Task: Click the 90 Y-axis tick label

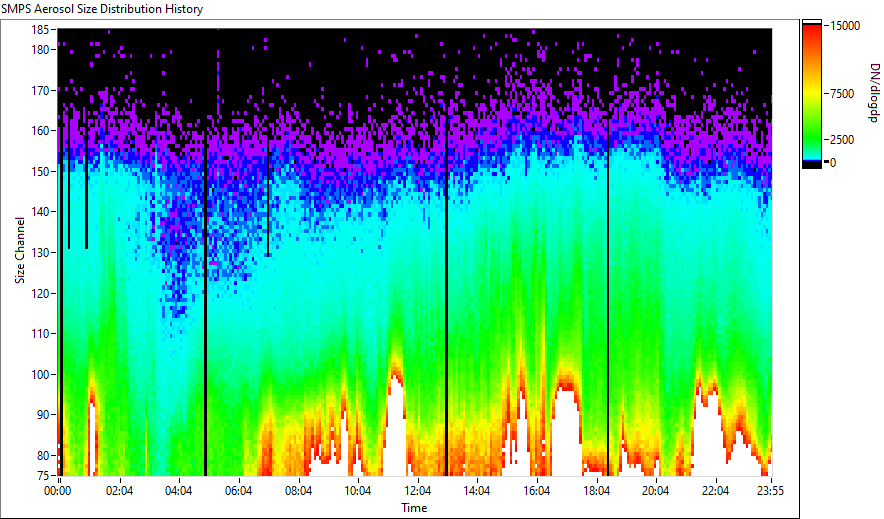Action: click(43, 415)
